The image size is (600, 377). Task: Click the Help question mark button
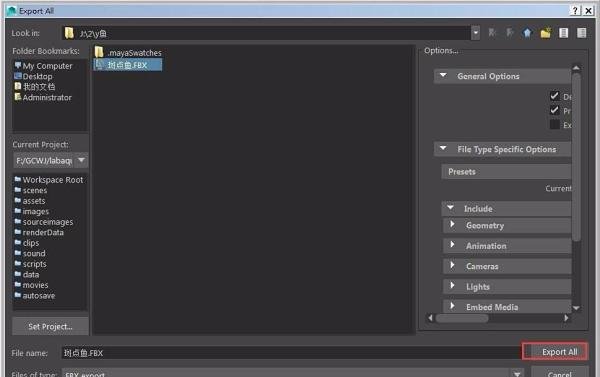575,11
